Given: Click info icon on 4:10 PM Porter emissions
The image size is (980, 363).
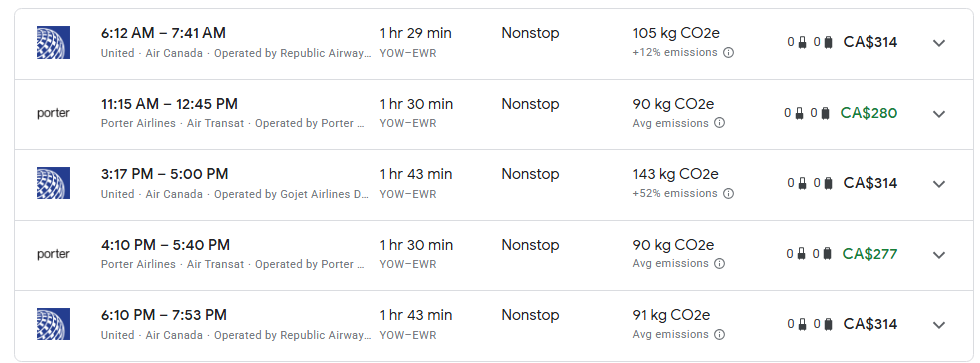Looking at the screenshot, I should coord(719,264).
